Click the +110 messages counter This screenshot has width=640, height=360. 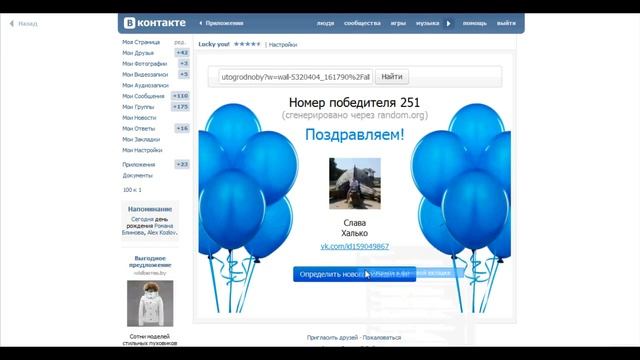click(x=180, y=96)
